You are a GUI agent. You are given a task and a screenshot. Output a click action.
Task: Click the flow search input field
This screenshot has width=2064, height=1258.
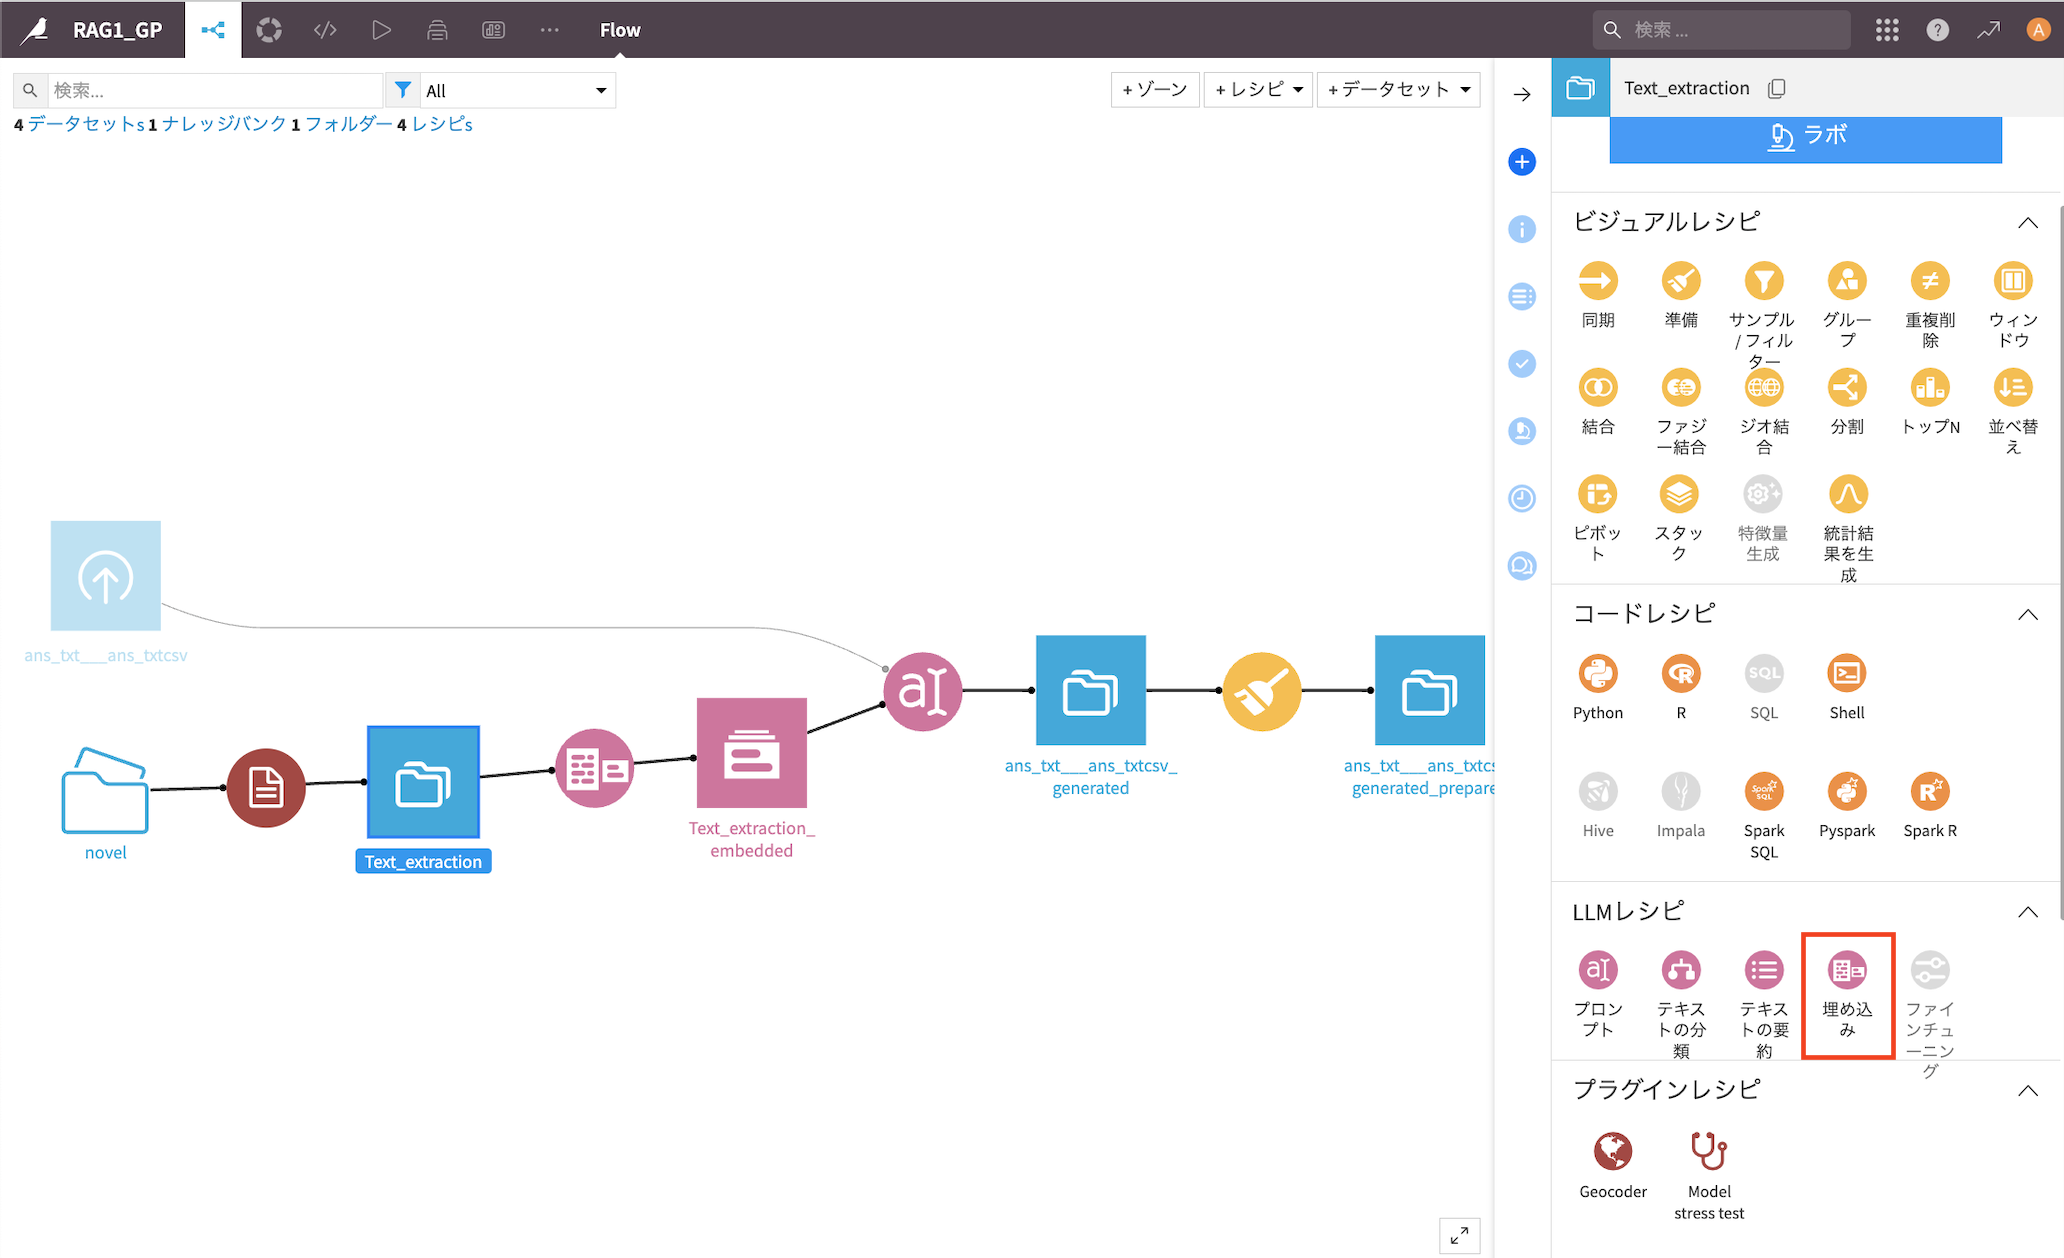[214, 91]
